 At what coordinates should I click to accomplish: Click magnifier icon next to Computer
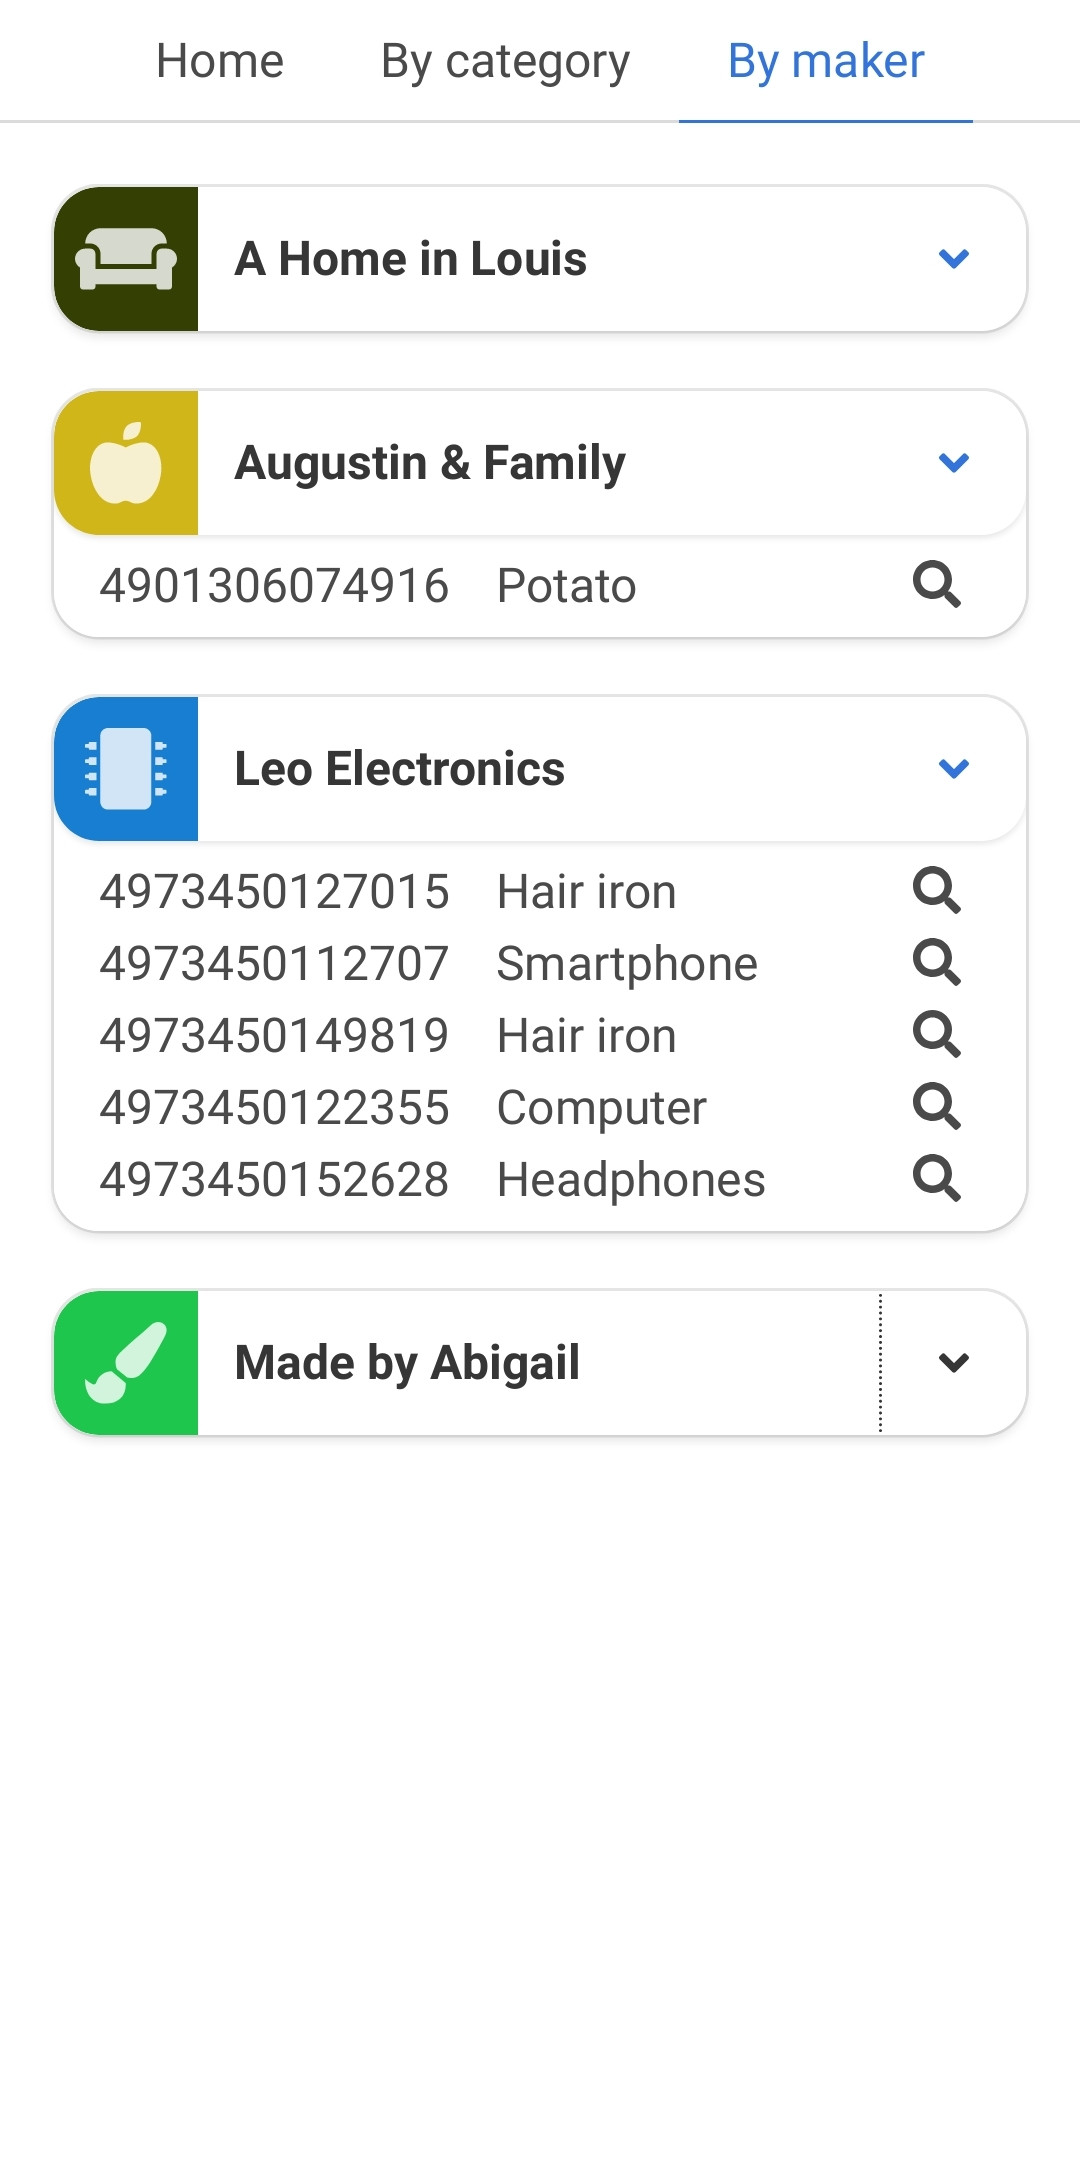pos(937,1106)
